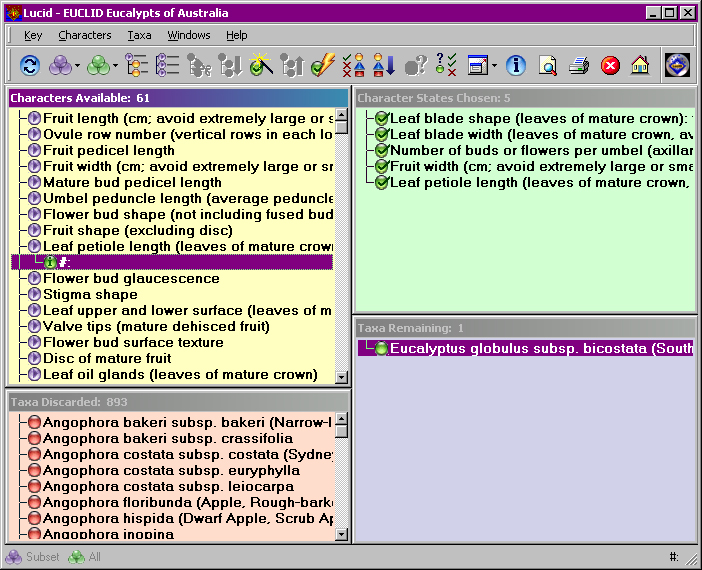This screenshot has height=570, width=702.
Task: Click Taxa Discarded scrollbar down arrow
Action: (342, 534)
